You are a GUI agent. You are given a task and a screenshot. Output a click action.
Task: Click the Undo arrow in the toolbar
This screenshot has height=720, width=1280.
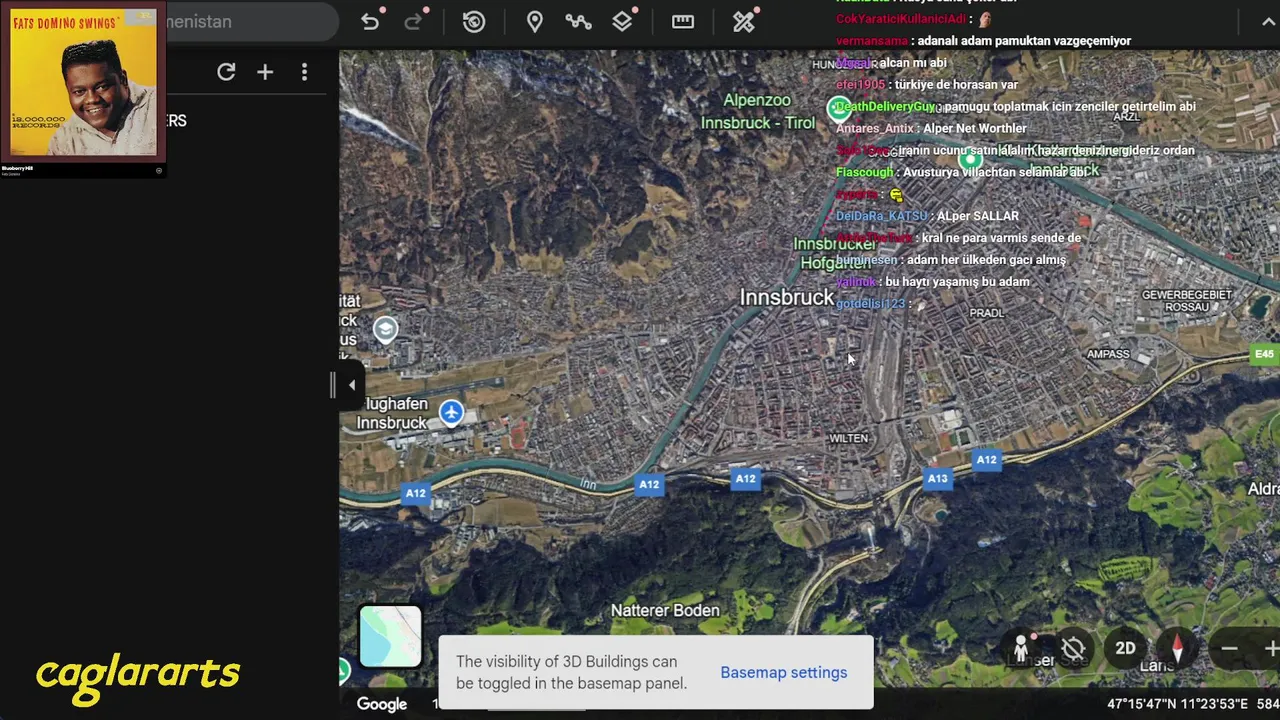tap(370, 21)
